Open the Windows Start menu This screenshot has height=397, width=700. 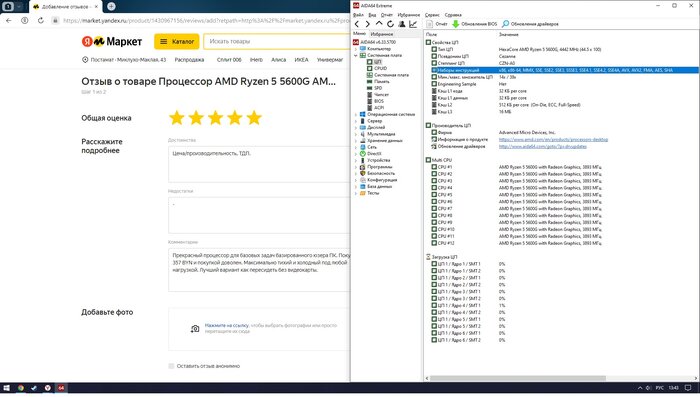(x=6, y=388)
